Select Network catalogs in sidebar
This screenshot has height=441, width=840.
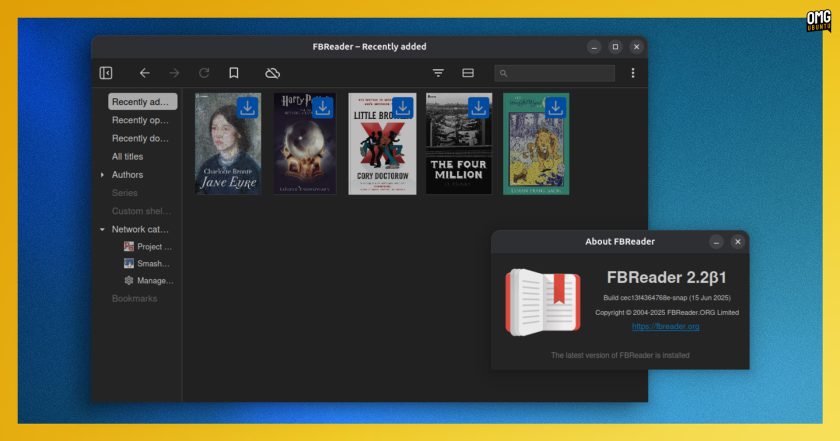click(x=140, y=229)
